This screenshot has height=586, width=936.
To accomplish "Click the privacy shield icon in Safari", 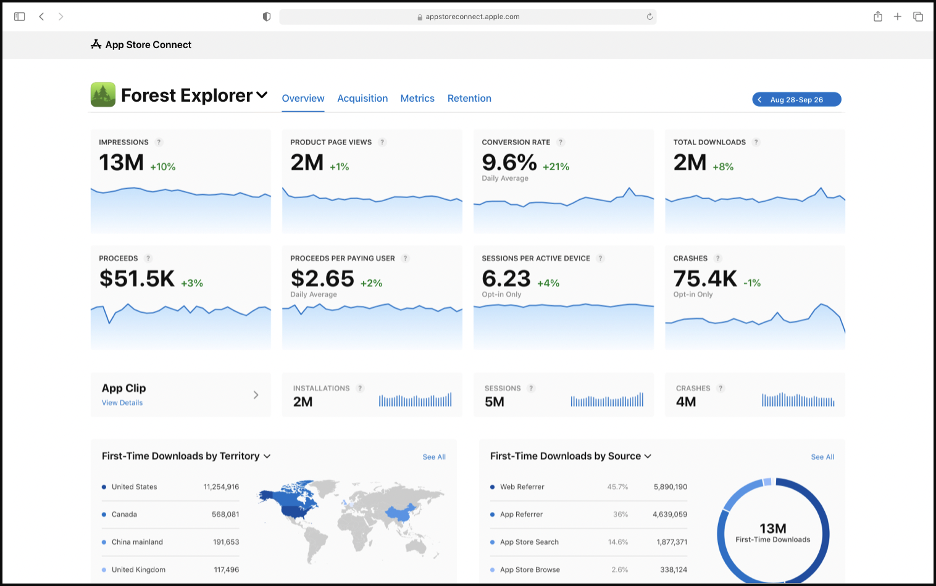I will pos(266,16).
